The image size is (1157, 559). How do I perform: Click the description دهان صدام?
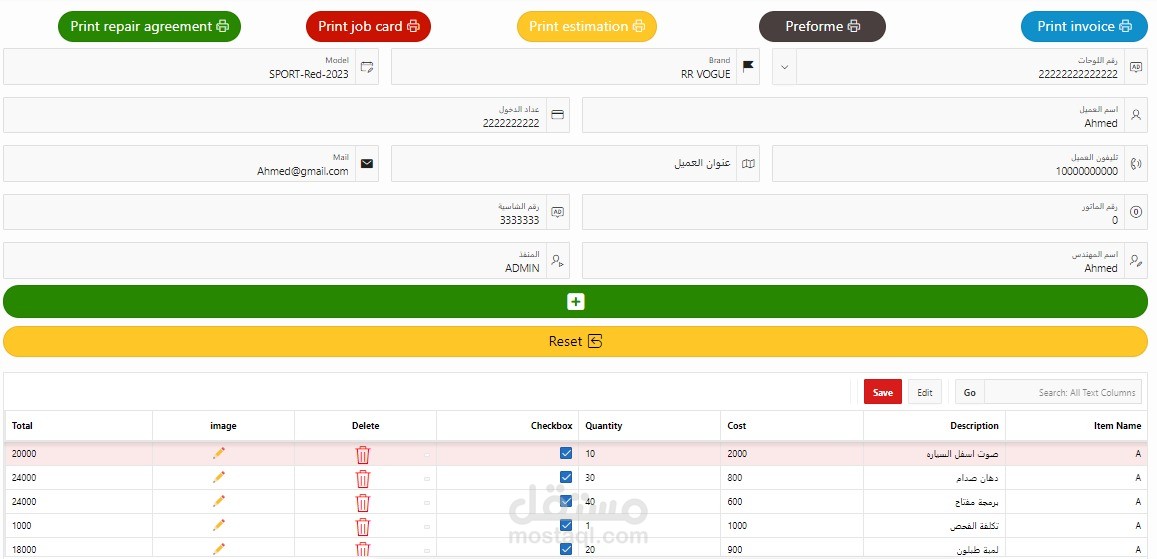[977, 478]
